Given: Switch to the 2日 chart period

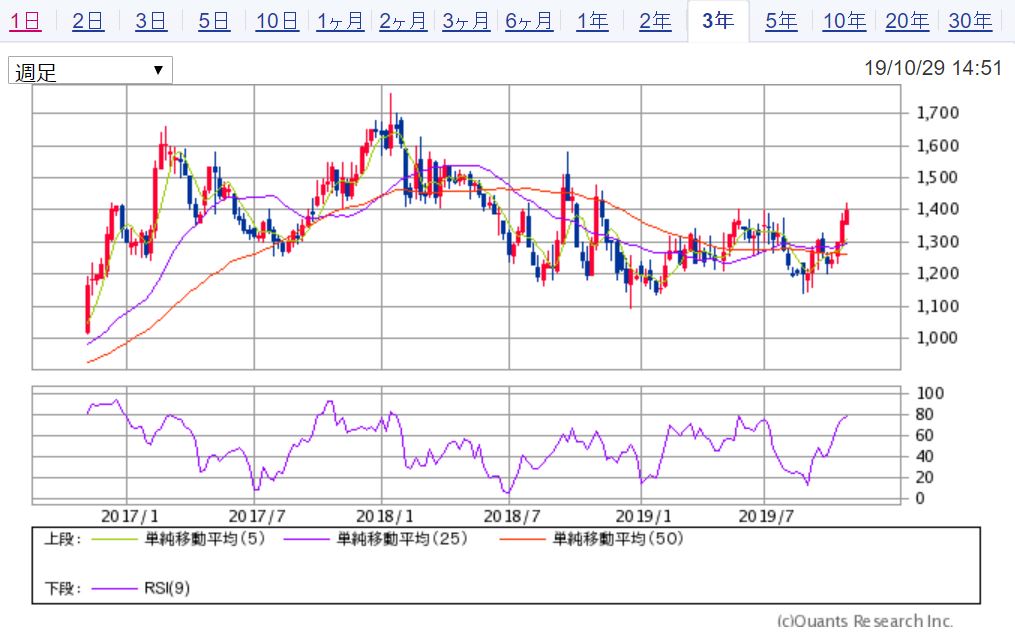Looking at the screenshot, I should click(x=88, y=21).
